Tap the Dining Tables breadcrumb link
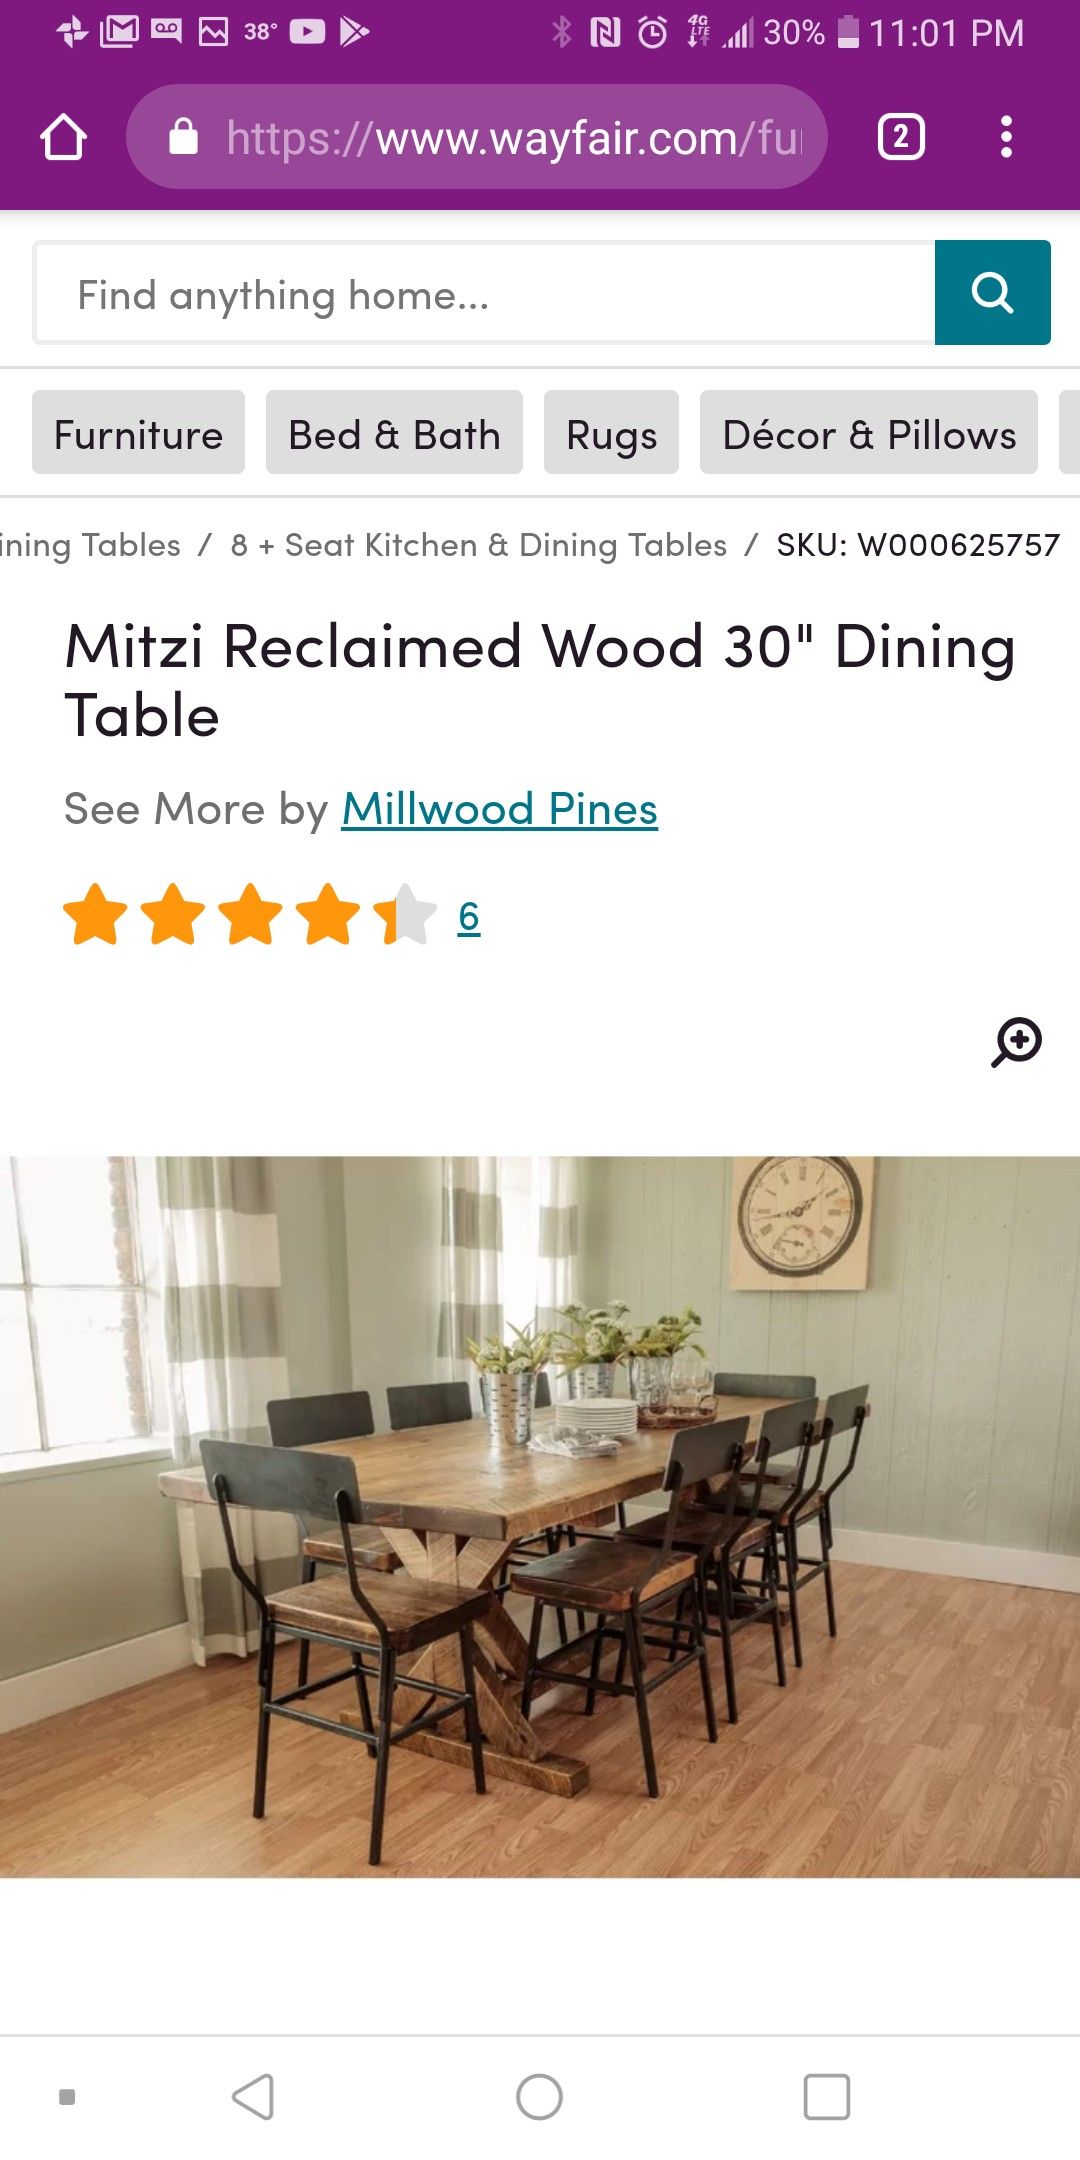Image resolution: width=1080 pixels, height=2160 pixels. coord(90,545)
